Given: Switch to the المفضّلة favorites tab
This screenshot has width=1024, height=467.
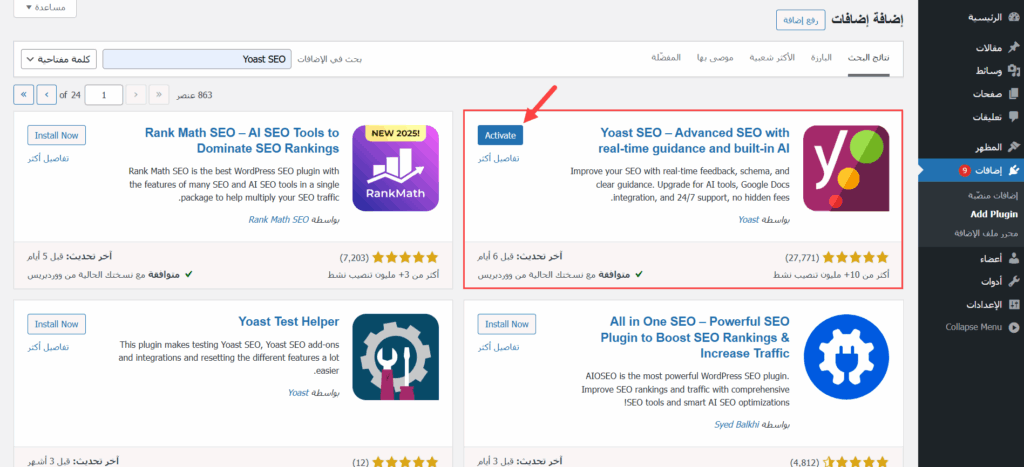Looking at the screenshot, I should click(666, 58).
